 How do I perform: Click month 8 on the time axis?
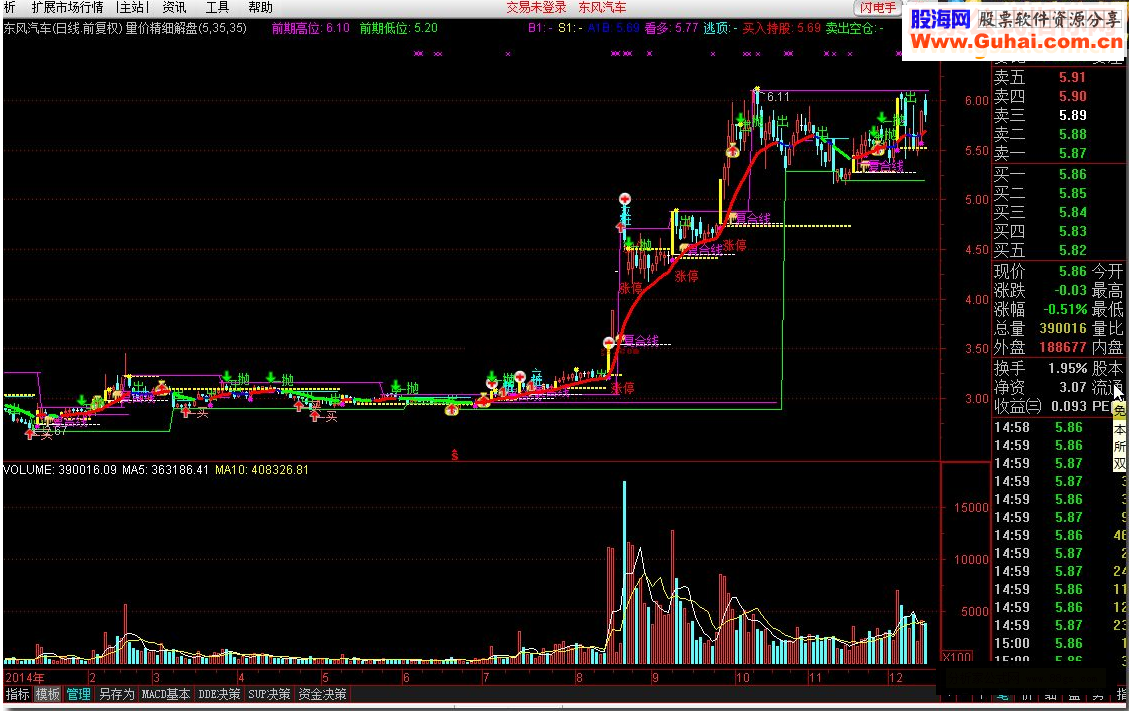point(580,678)
